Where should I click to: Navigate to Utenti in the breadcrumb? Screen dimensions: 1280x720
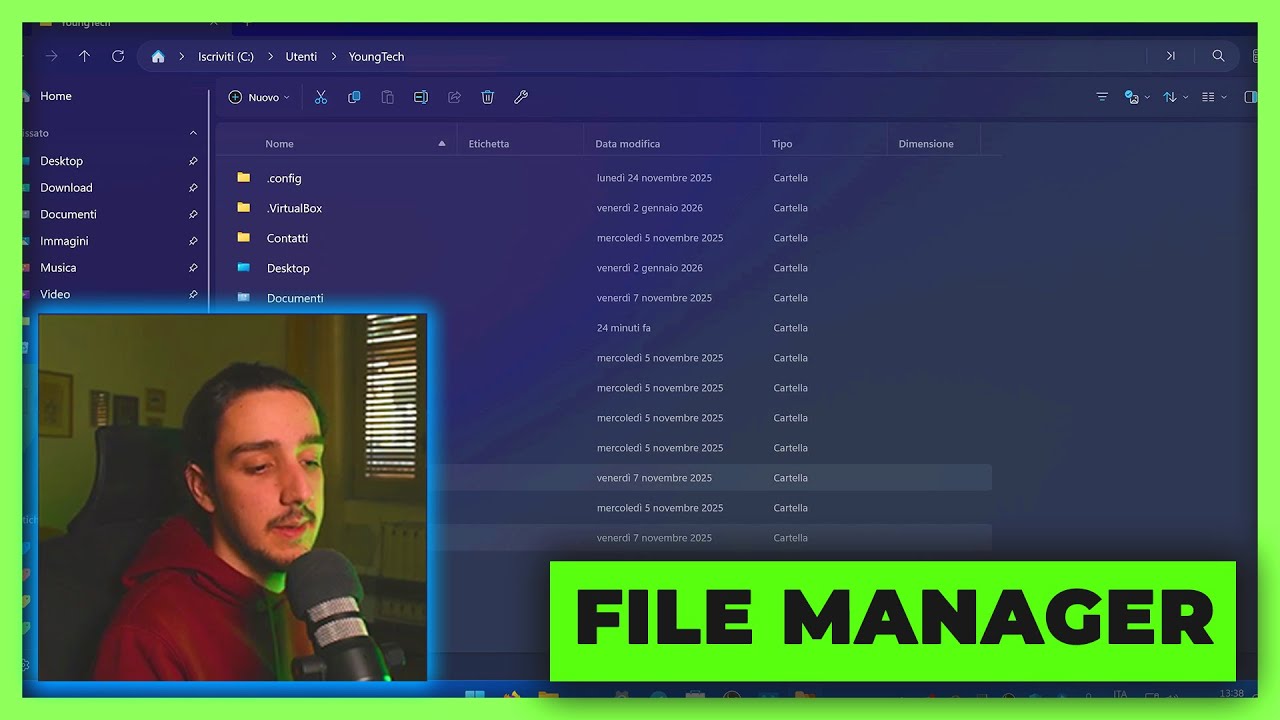(301, 57)
